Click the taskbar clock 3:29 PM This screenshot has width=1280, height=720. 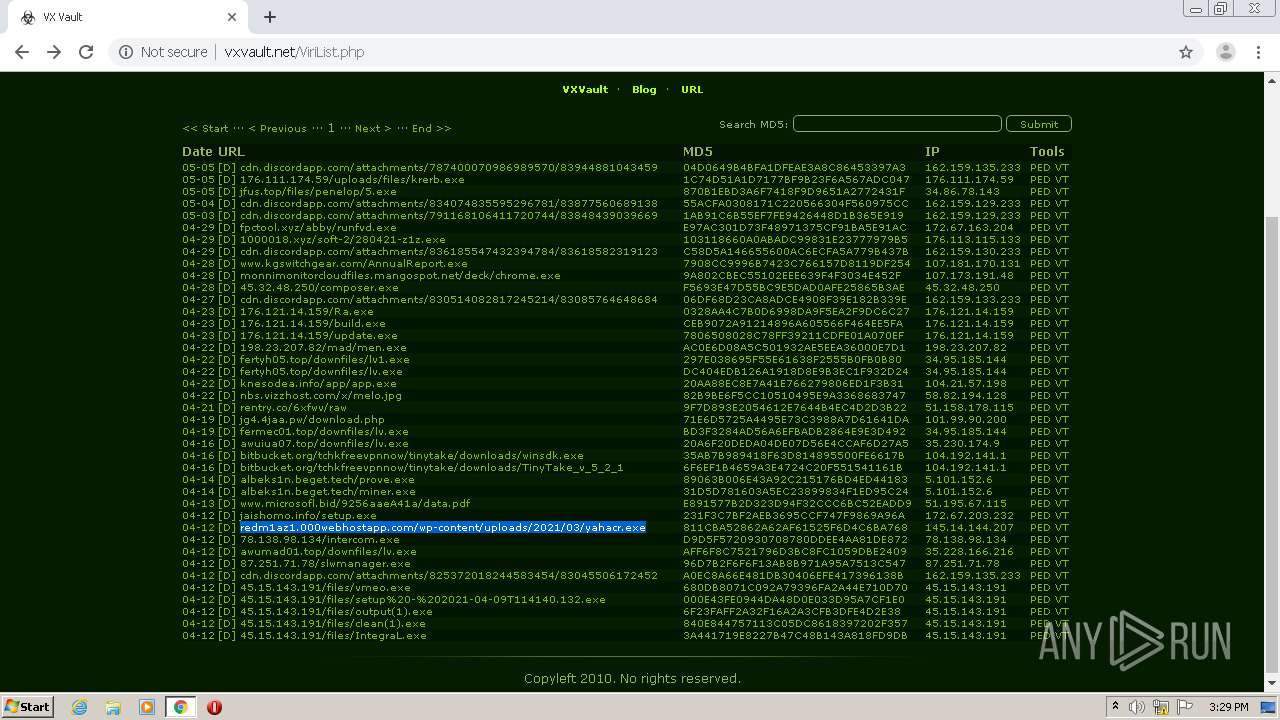tap(1228, 707)
